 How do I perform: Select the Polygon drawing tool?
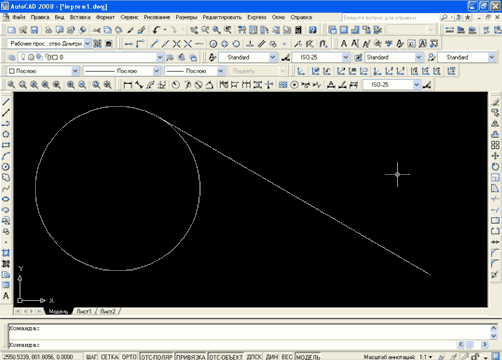coord(6,134)
